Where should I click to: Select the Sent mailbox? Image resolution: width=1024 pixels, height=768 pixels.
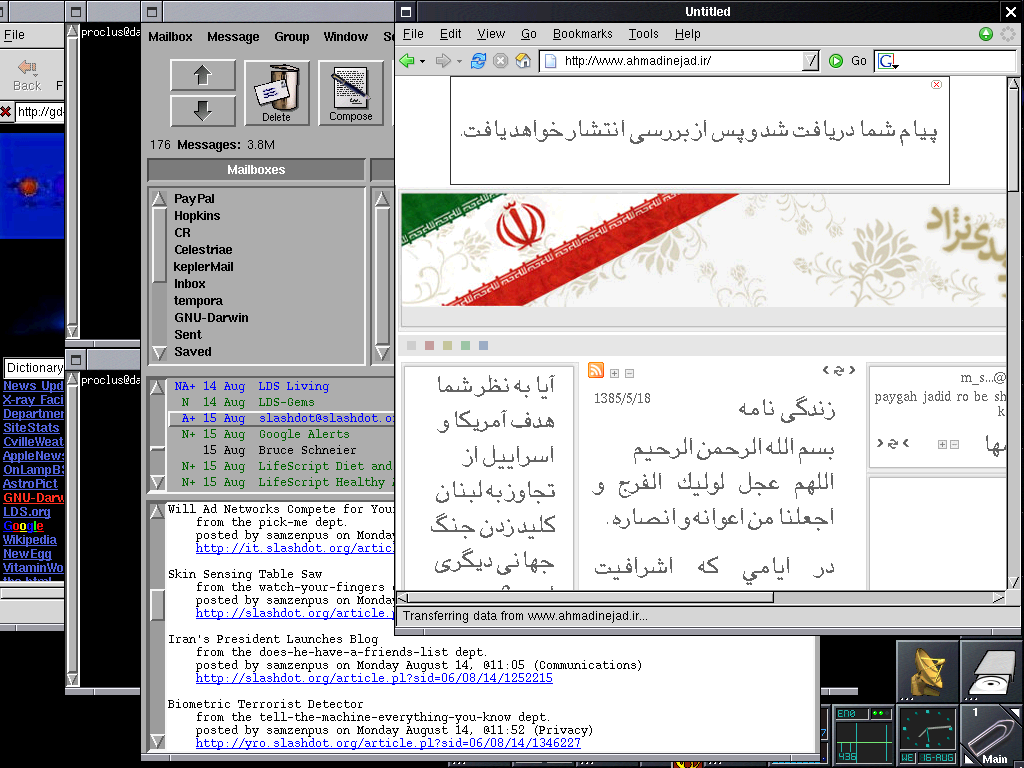[188, 334]
